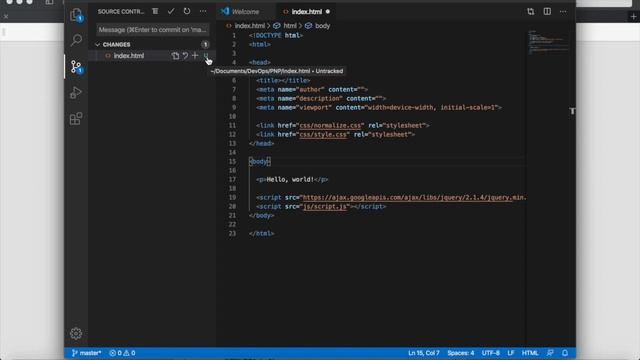Screen dimensions: 640x360
Task: Click the css/normalize.css link in code
Action: pyautogui.click(x=330, y=126)
